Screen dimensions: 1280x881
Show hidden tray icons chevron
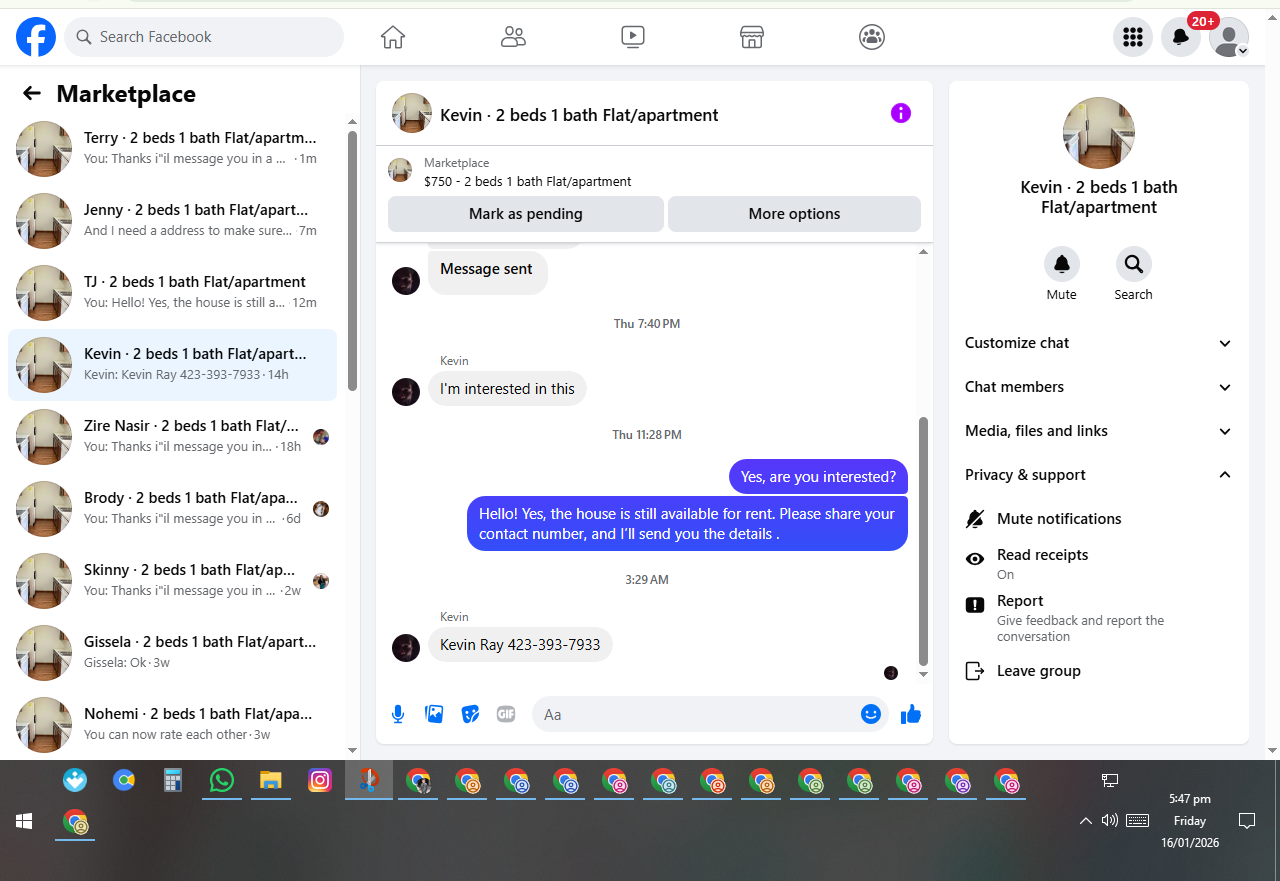click(x=1085, y=821)
